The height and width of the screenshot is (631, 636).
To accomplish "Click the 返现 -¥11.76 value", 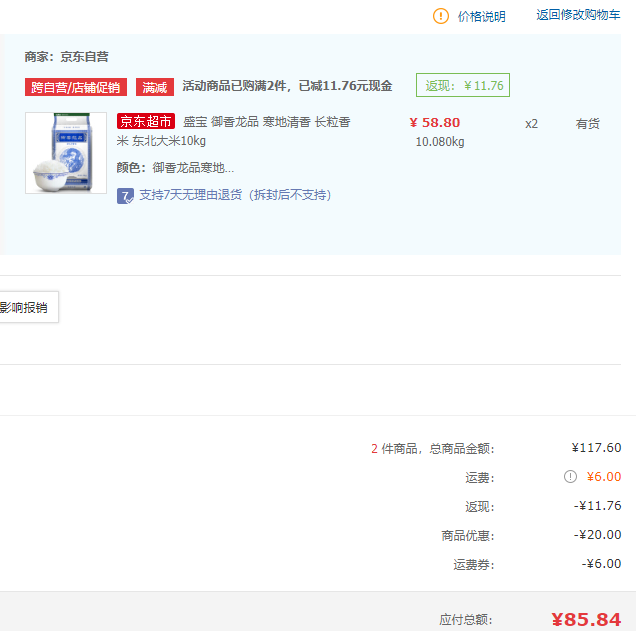I will pyautogui.click(x=597, y=506).
